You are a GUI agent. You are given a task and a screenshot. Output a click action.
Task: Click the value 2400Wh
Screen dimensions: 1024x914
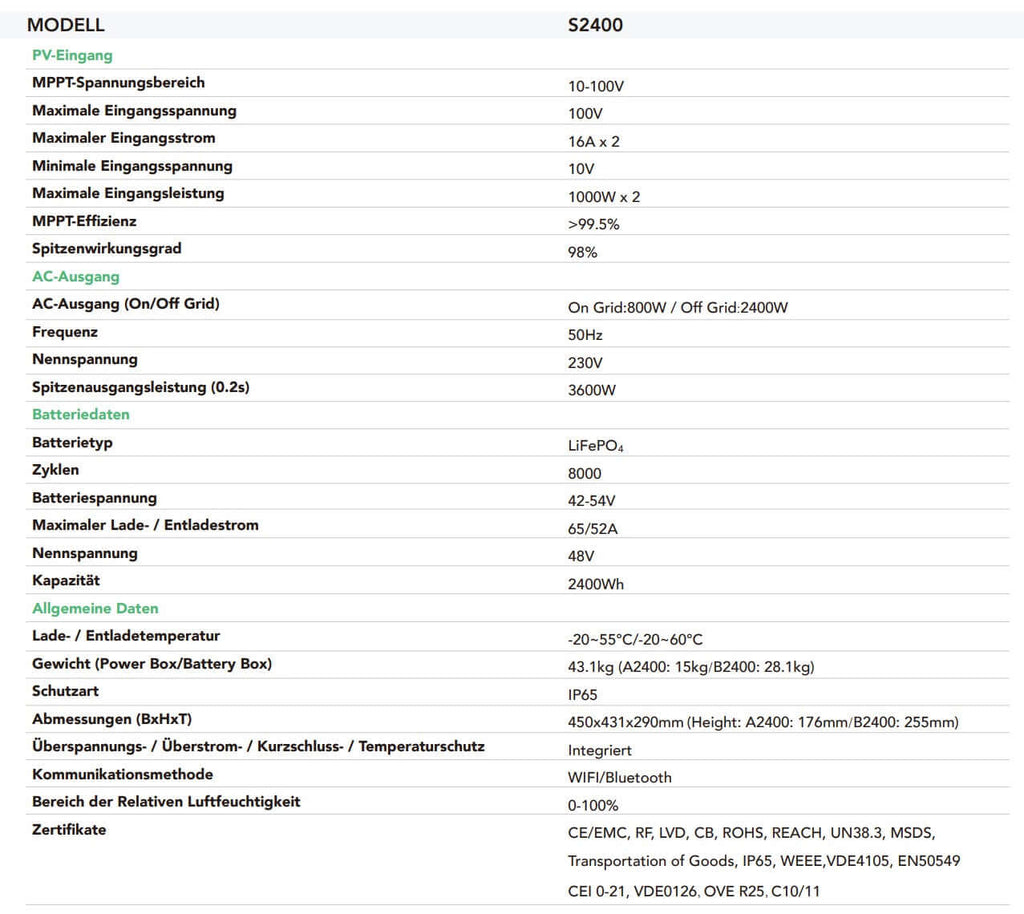click(596, 584)
